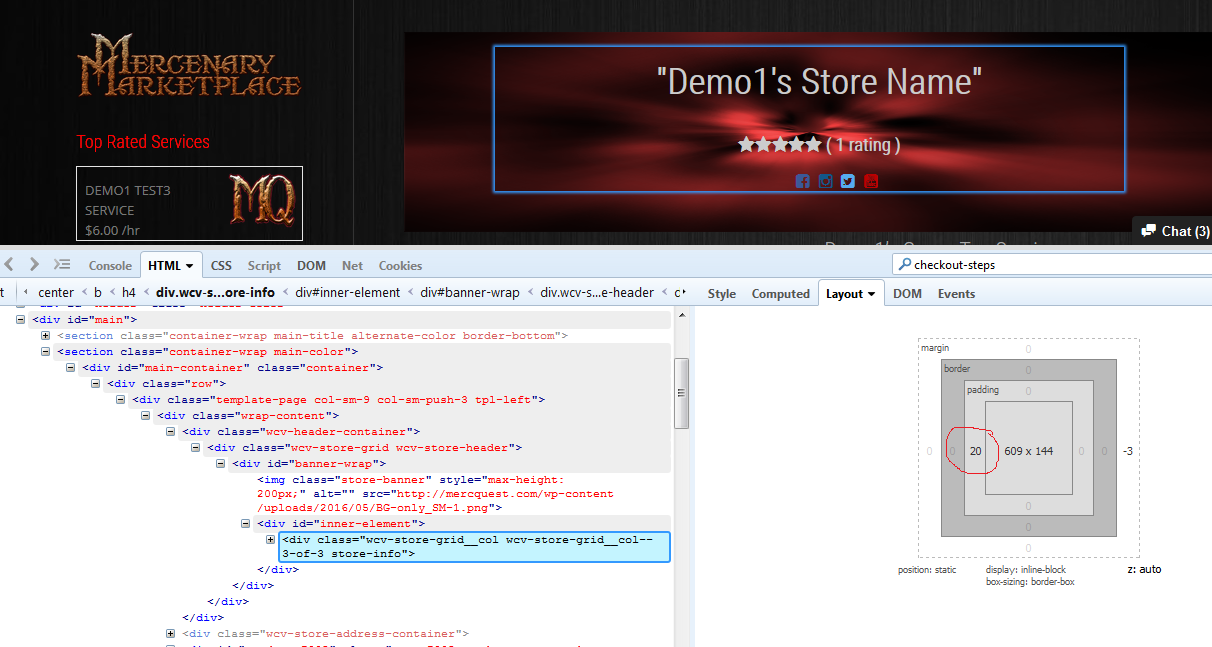Click the MQ service thumbnail image
This screenshot has height=647, width=1212.
click(261, 201)
